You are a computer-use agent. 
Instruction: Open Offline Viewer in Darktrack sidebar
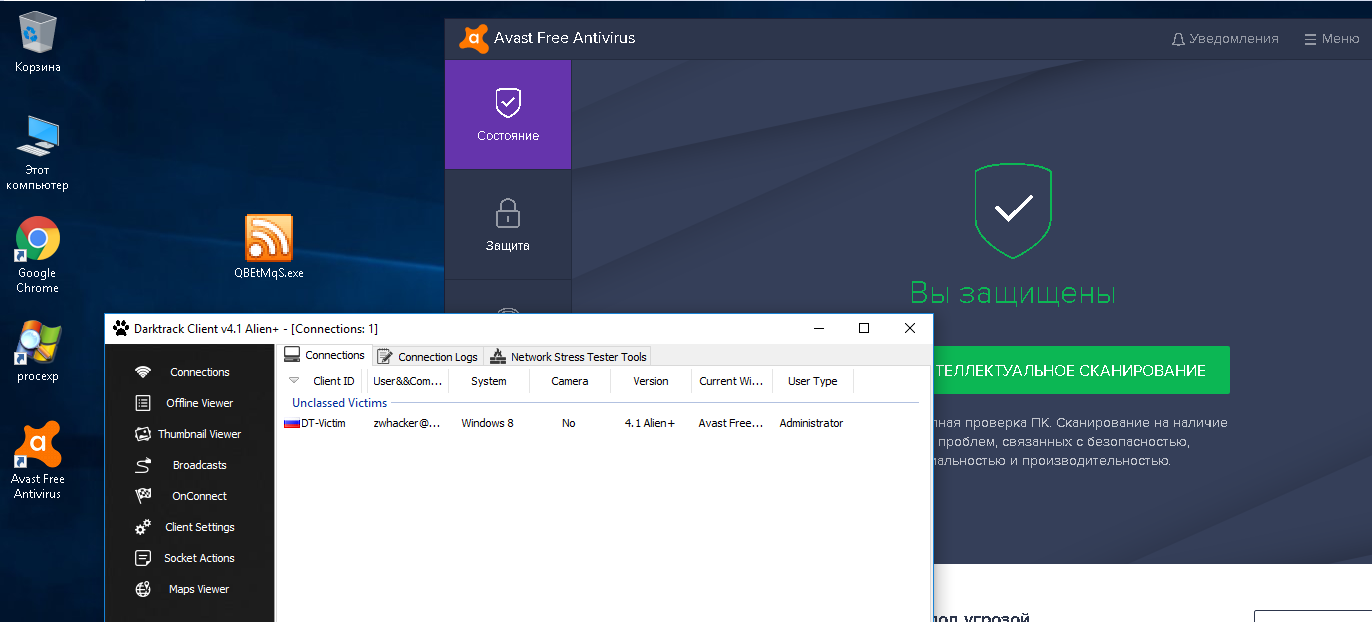199,403
